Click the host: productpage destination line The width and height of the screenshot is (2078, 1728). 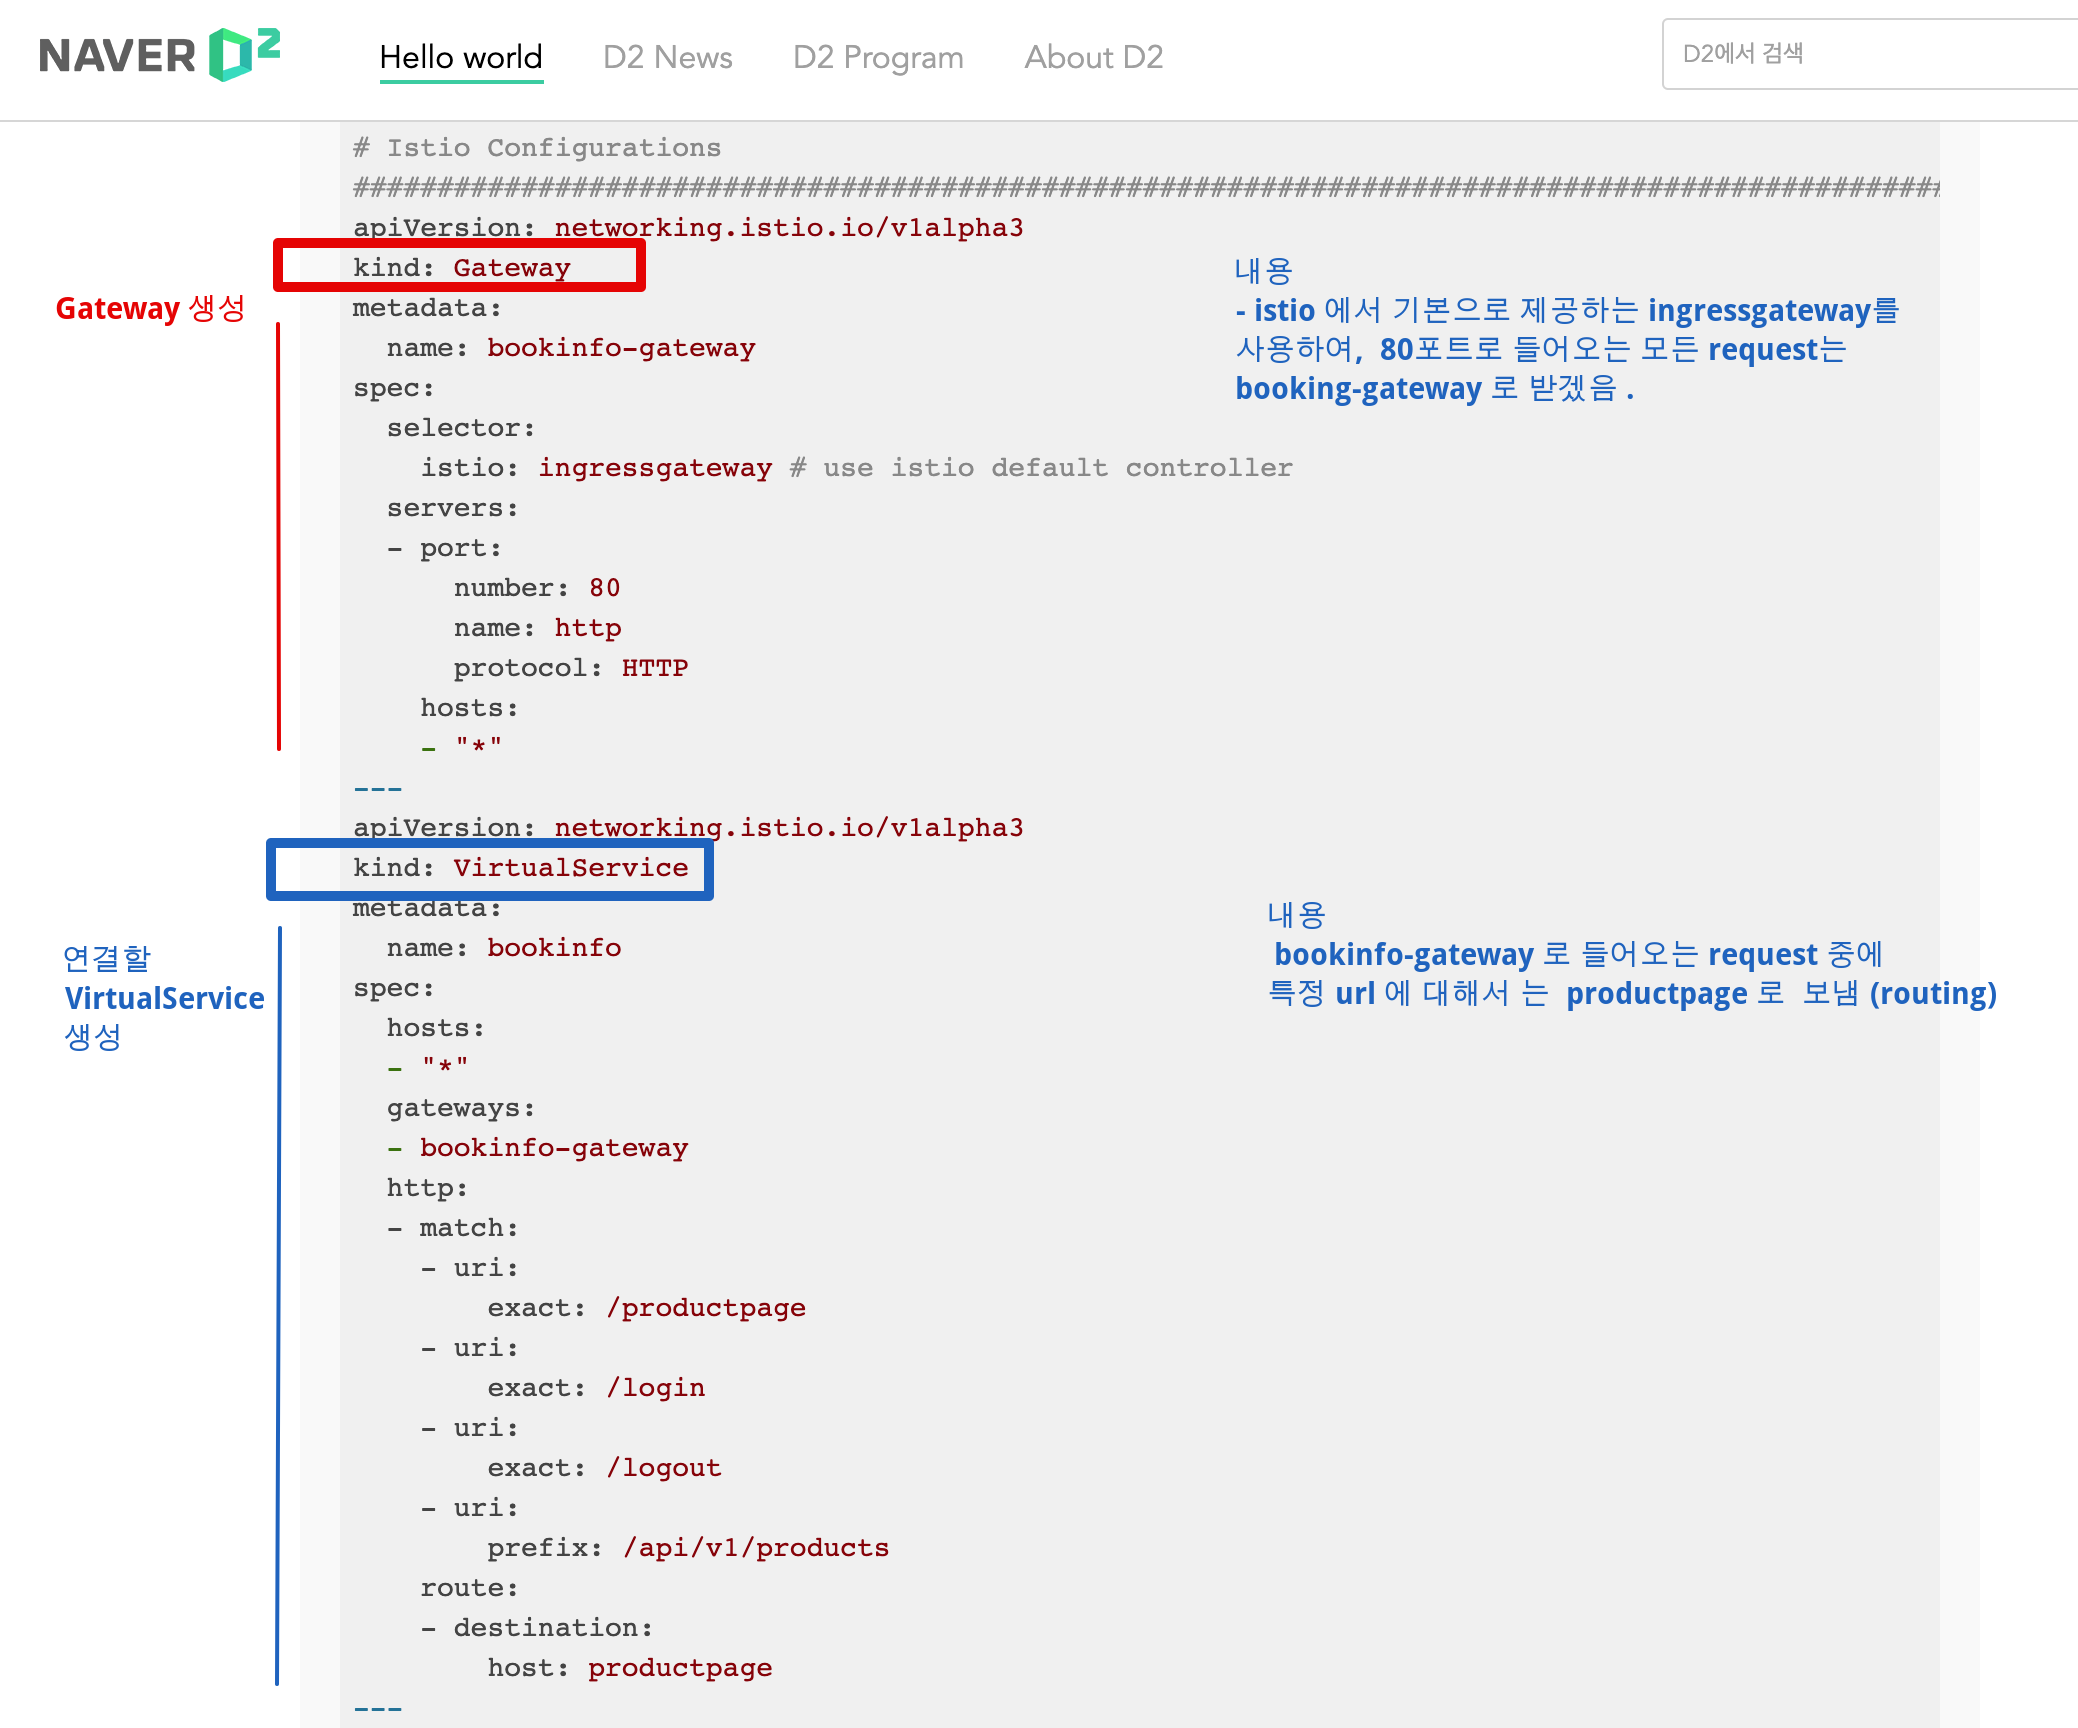coord(629,1668)
